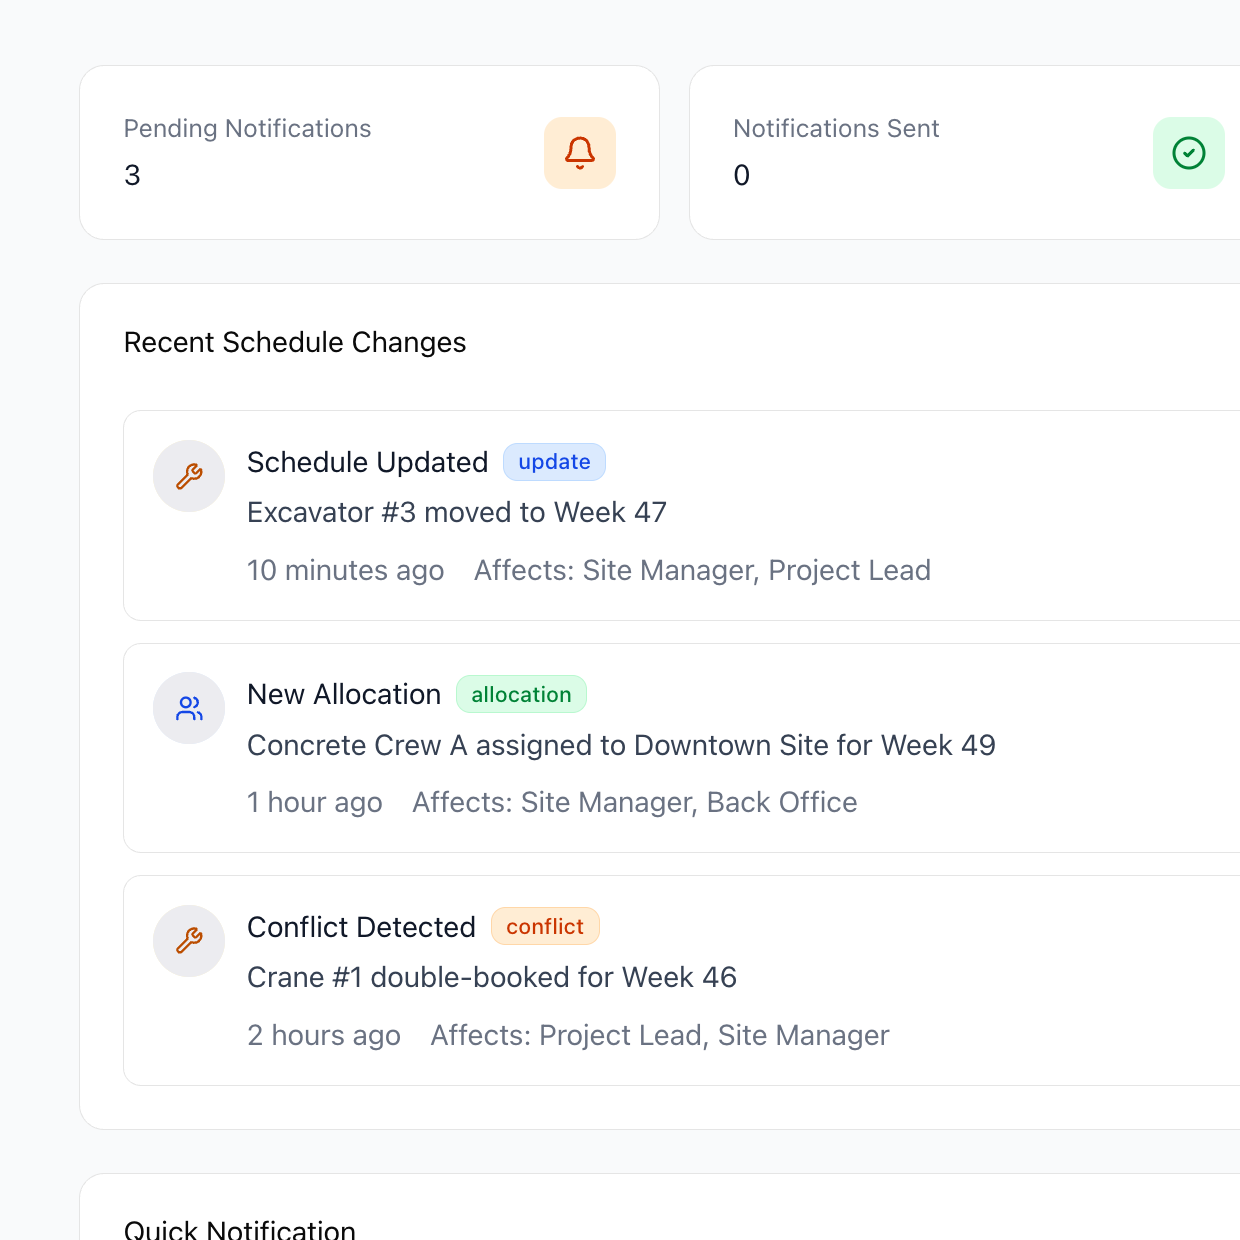The width and height of the screenshot is (1240, 1240).
Task: Click the '10 minutes ago' timestamp
Action: click(346, 570)
